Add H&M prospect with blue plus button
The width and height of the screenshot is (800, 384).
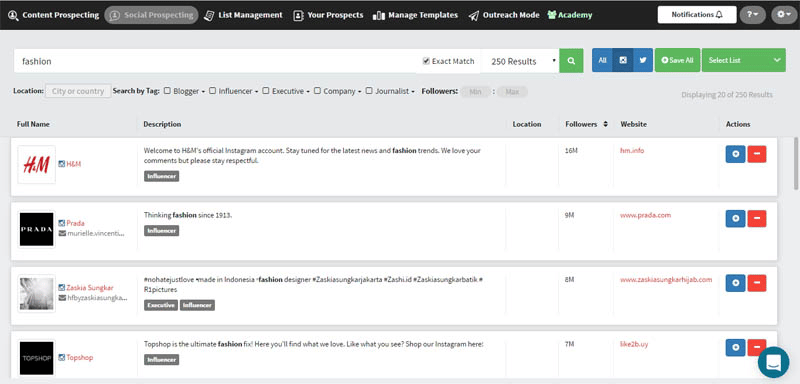click(x=735, y=154)
